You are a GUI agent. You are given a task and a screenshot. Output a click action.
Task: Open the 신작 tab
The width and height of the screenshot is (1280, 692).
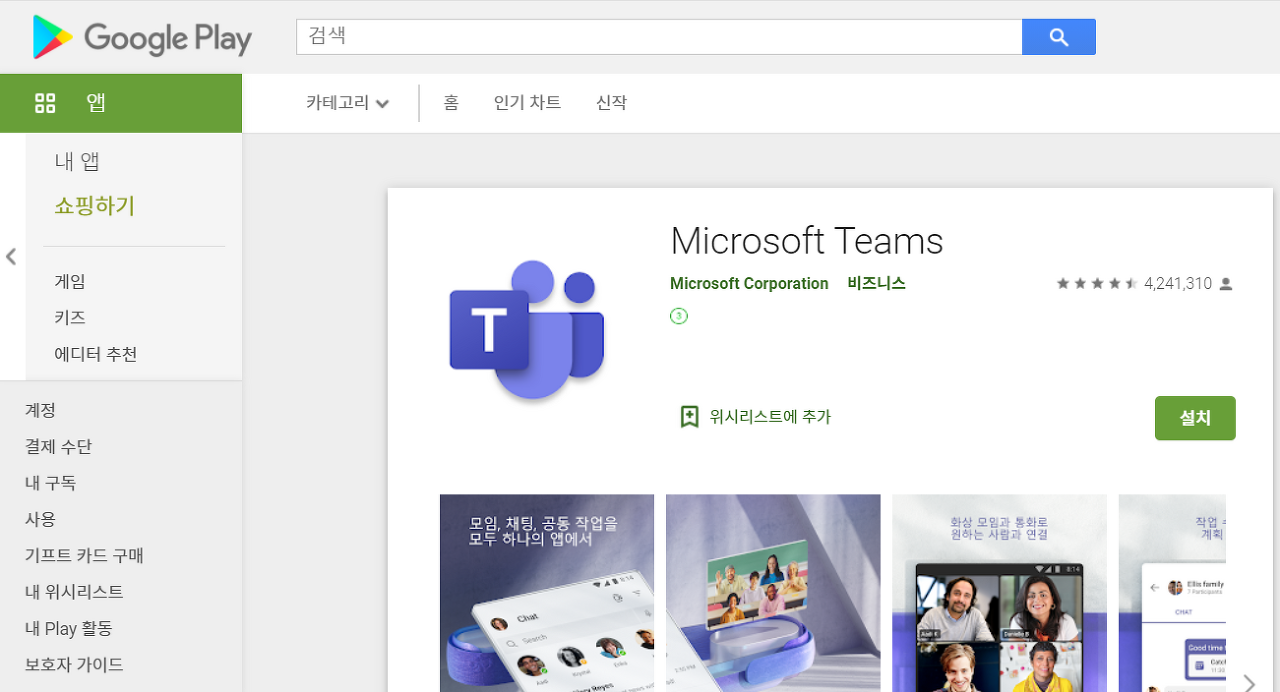[x=611, y=103]
